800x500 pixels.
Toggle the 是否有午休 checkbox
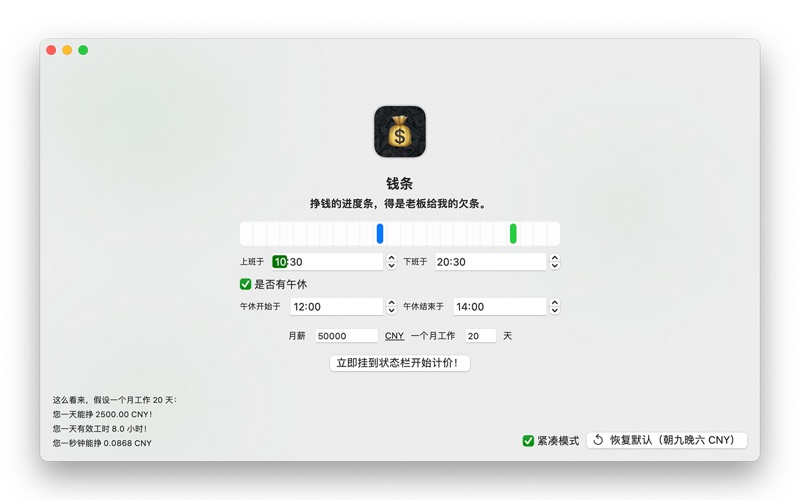246,285
